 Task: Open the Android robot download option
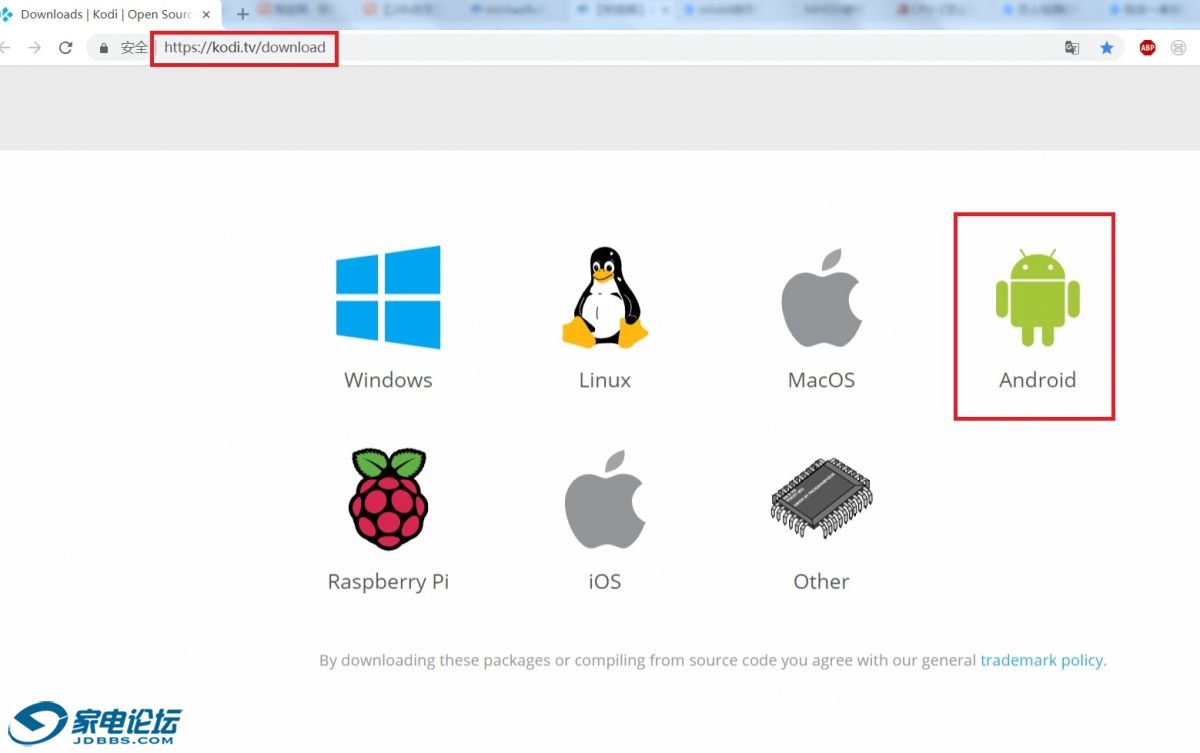pos(1037,298)
